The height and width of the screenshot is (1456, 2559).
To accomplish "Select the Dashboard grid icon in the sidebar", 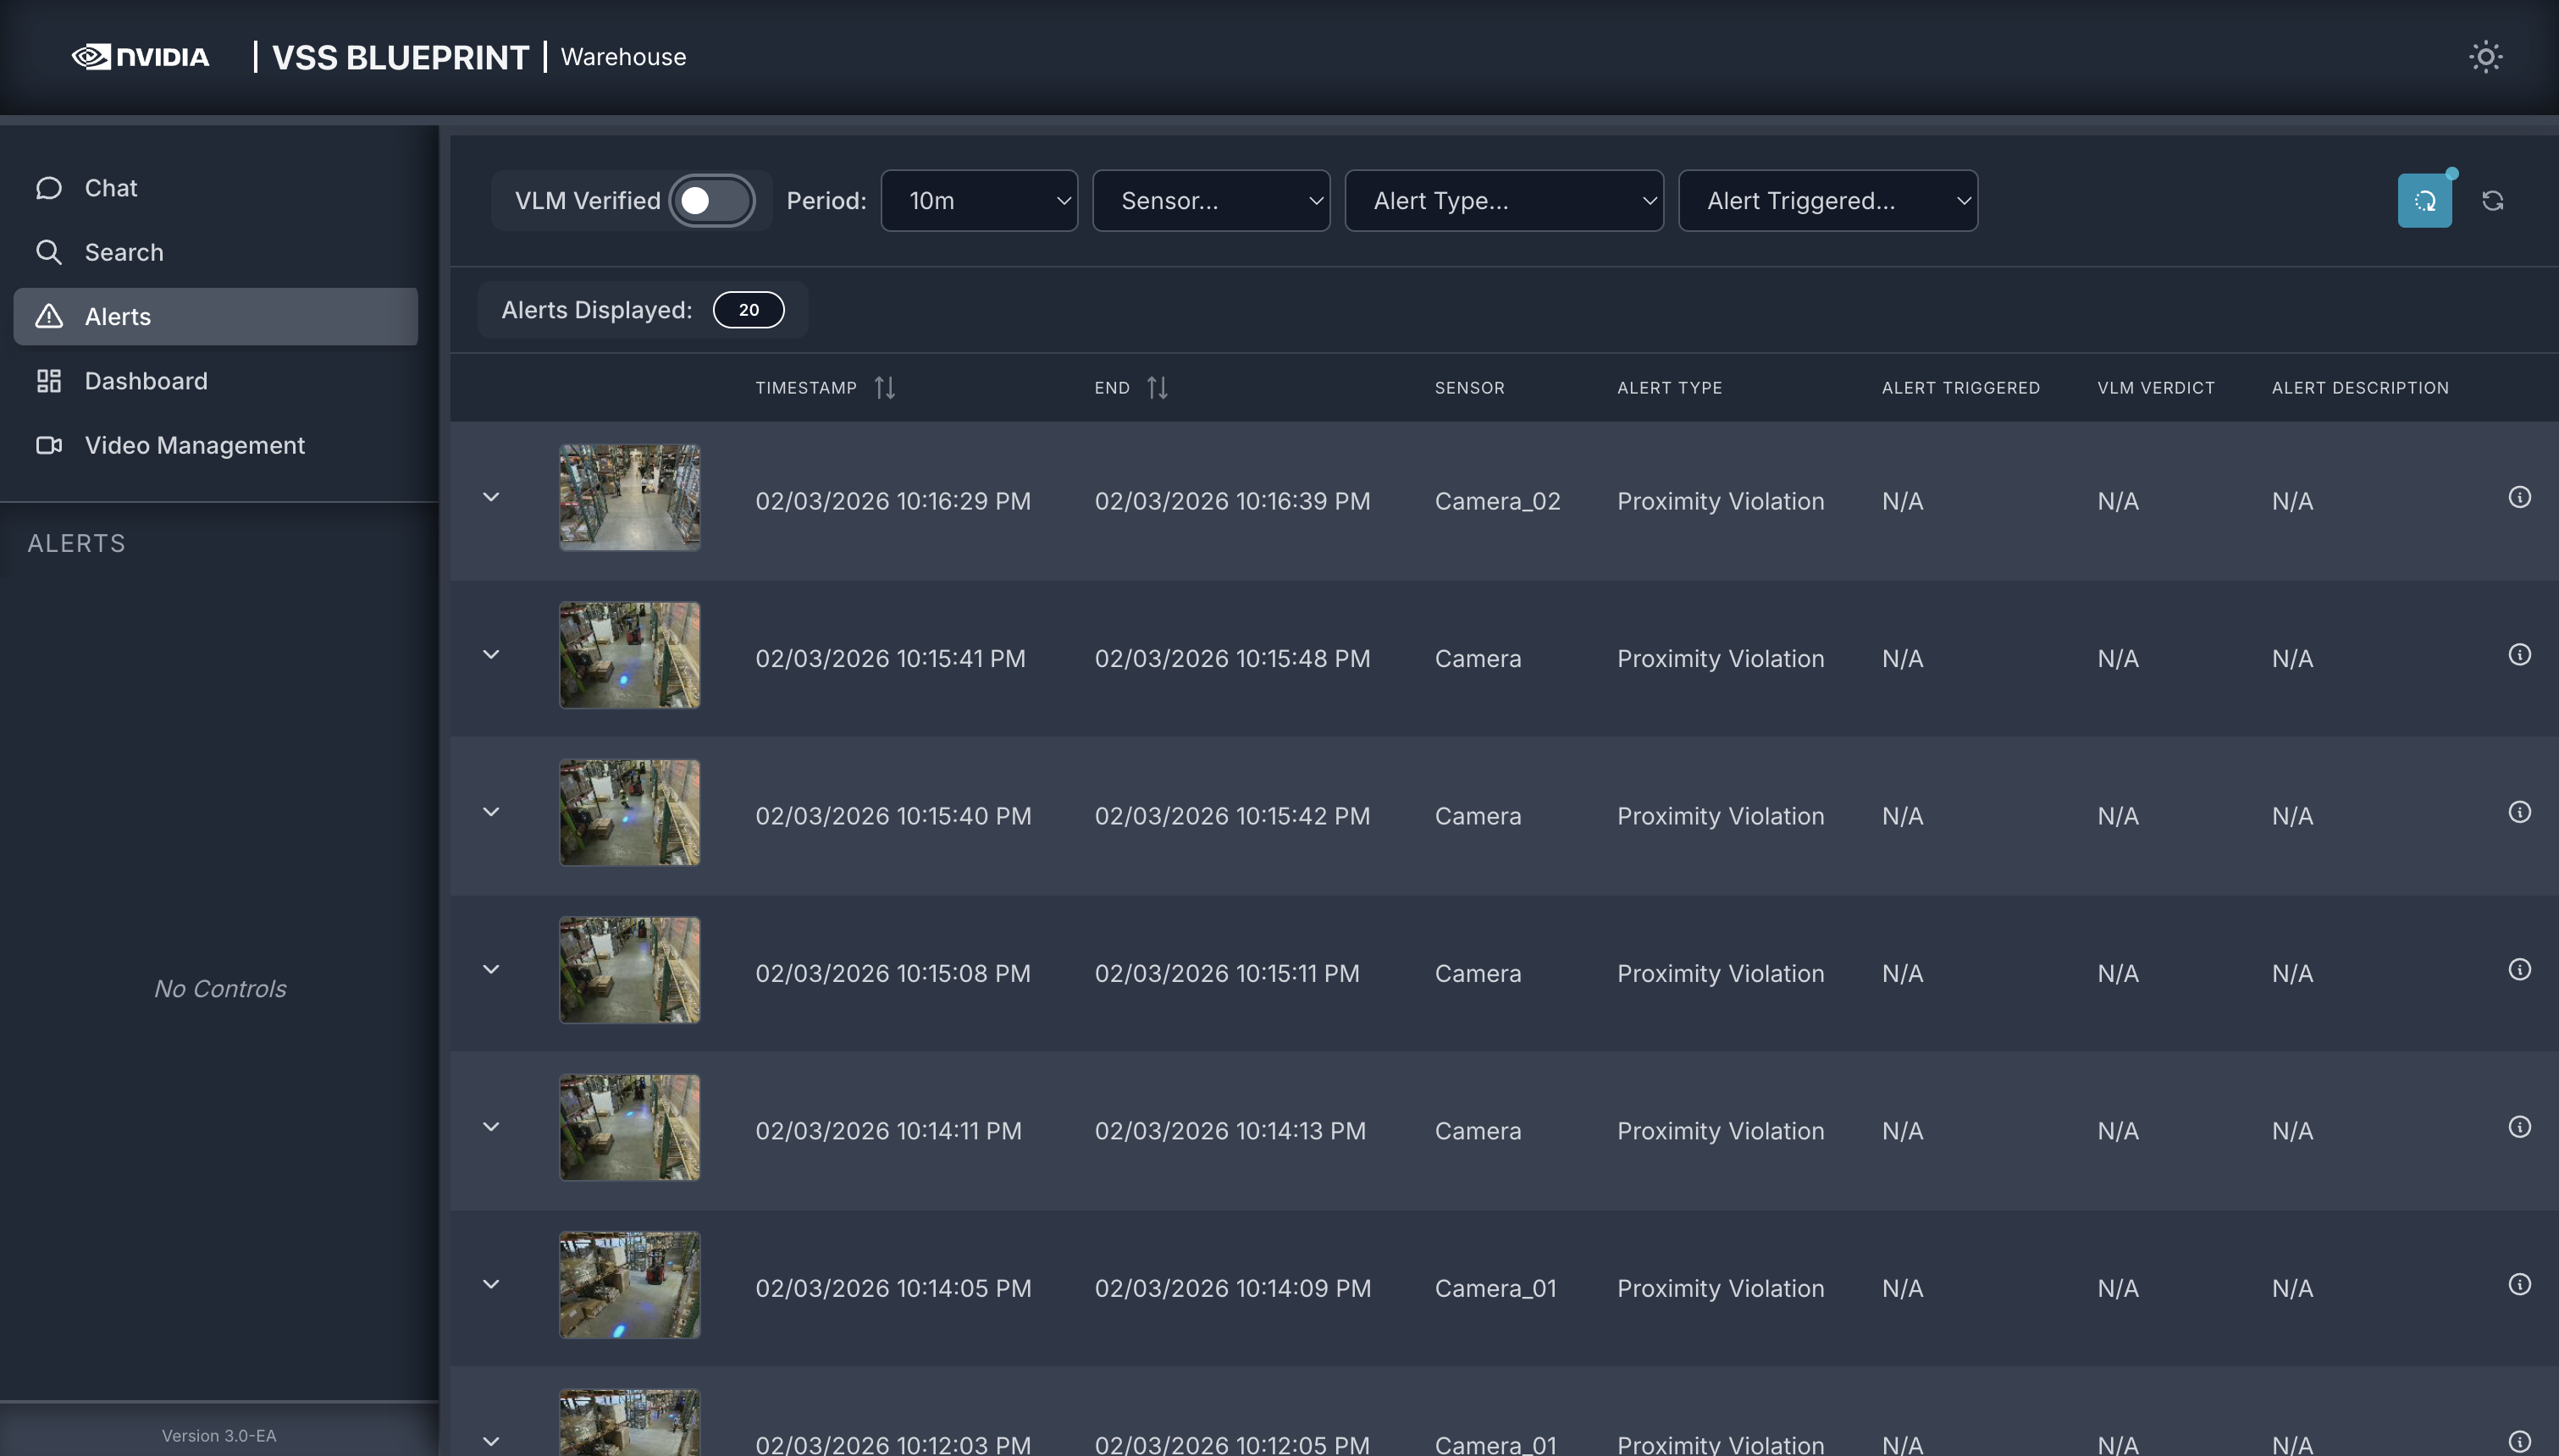I will (x=49, y=381).
